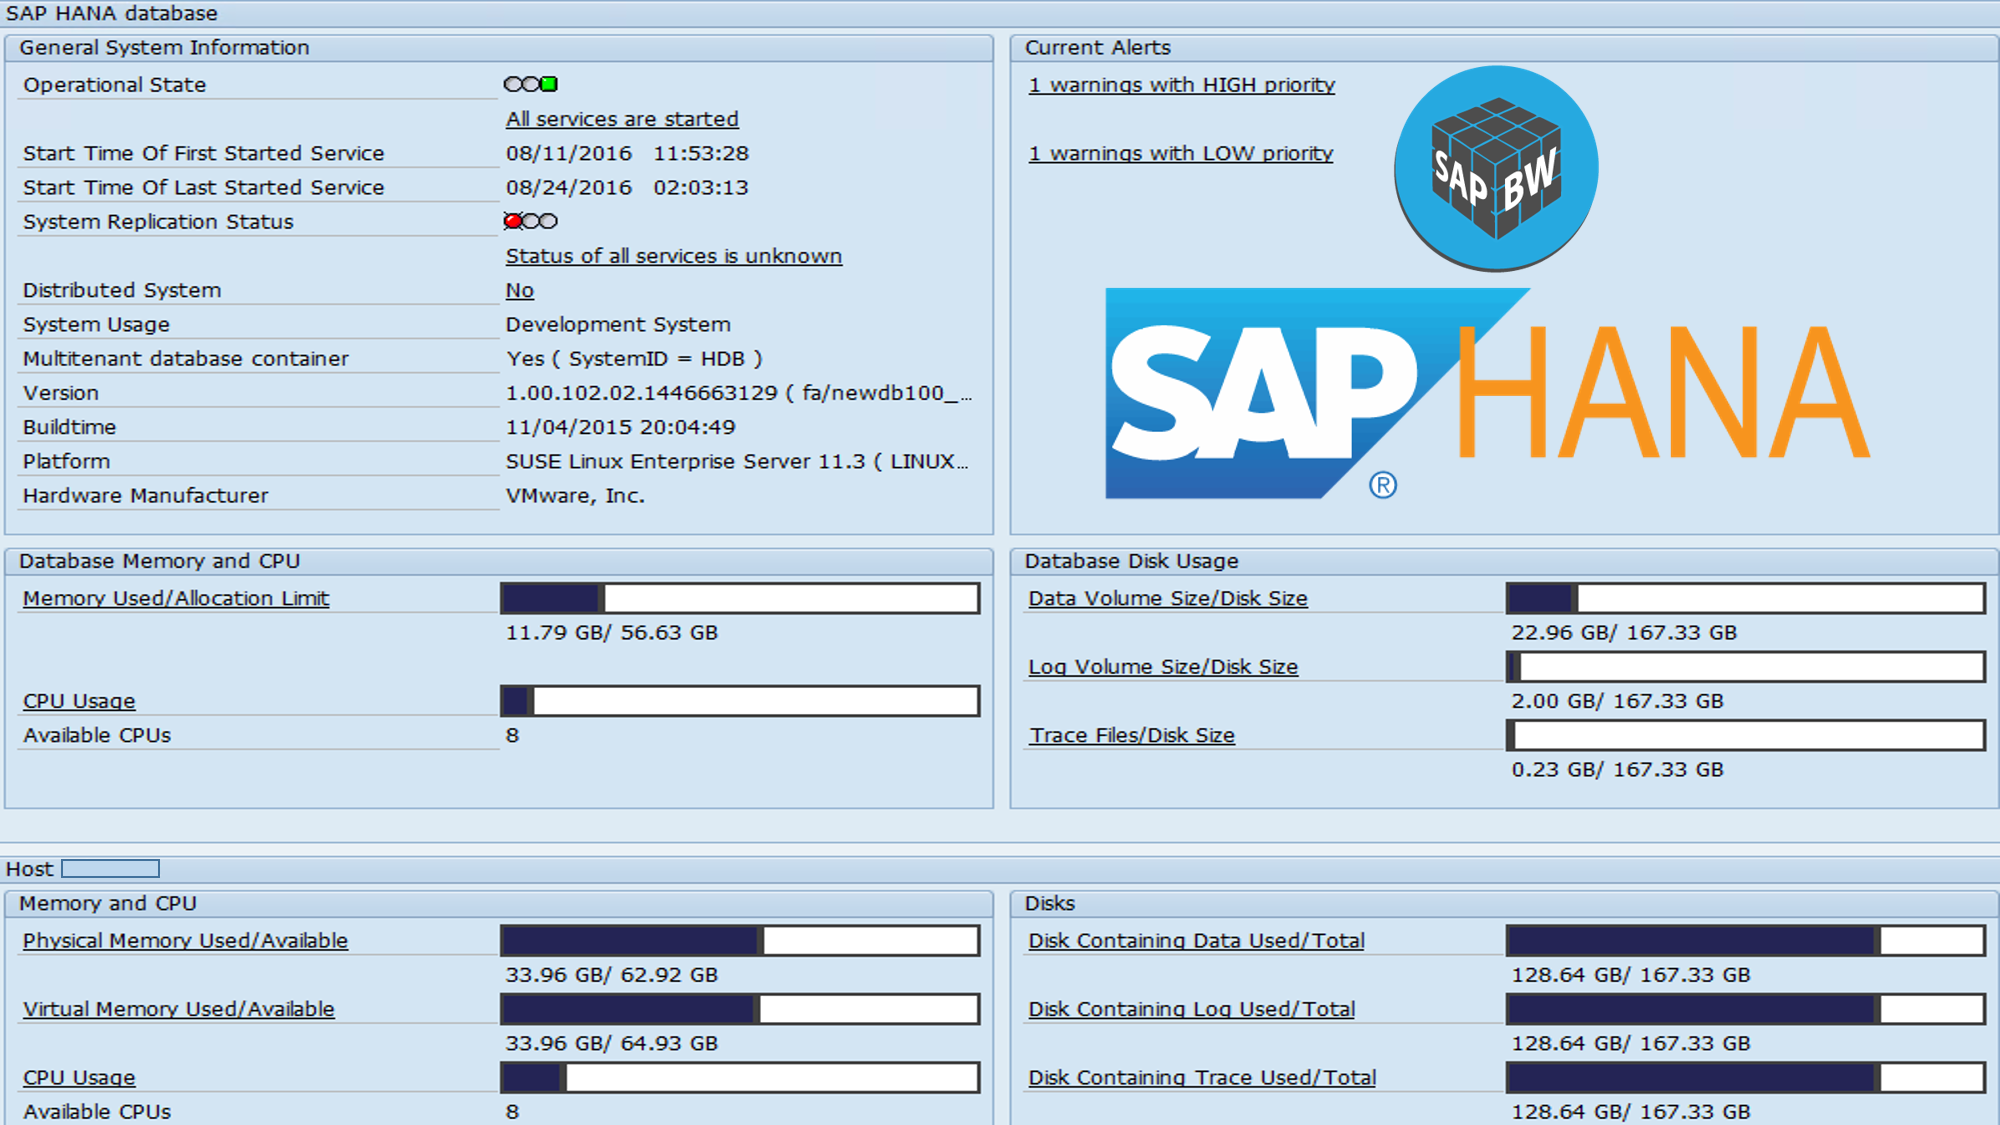This screenshot has height=1125, width=2000.
Task: Collapse the Current Alerts panel
Action: click(1097, 47)
